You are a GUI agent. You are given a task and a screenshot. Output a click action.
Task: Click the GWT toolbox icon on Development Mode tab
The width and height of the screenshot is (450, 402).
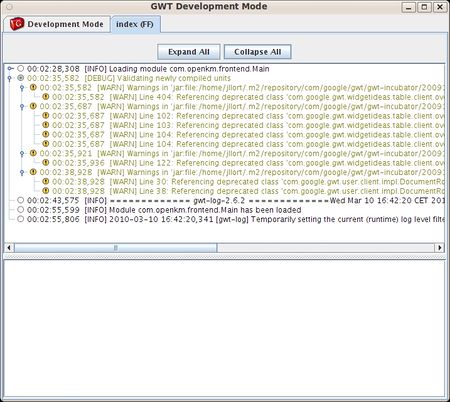[x=17, y=24]
